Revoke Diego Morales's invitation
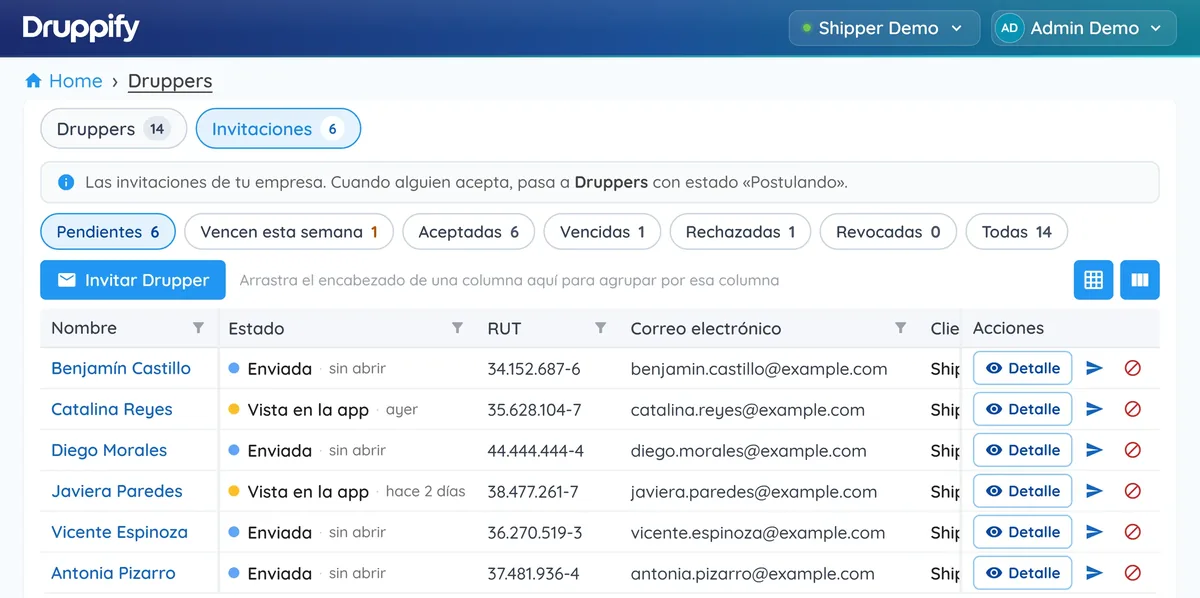 1133,450
